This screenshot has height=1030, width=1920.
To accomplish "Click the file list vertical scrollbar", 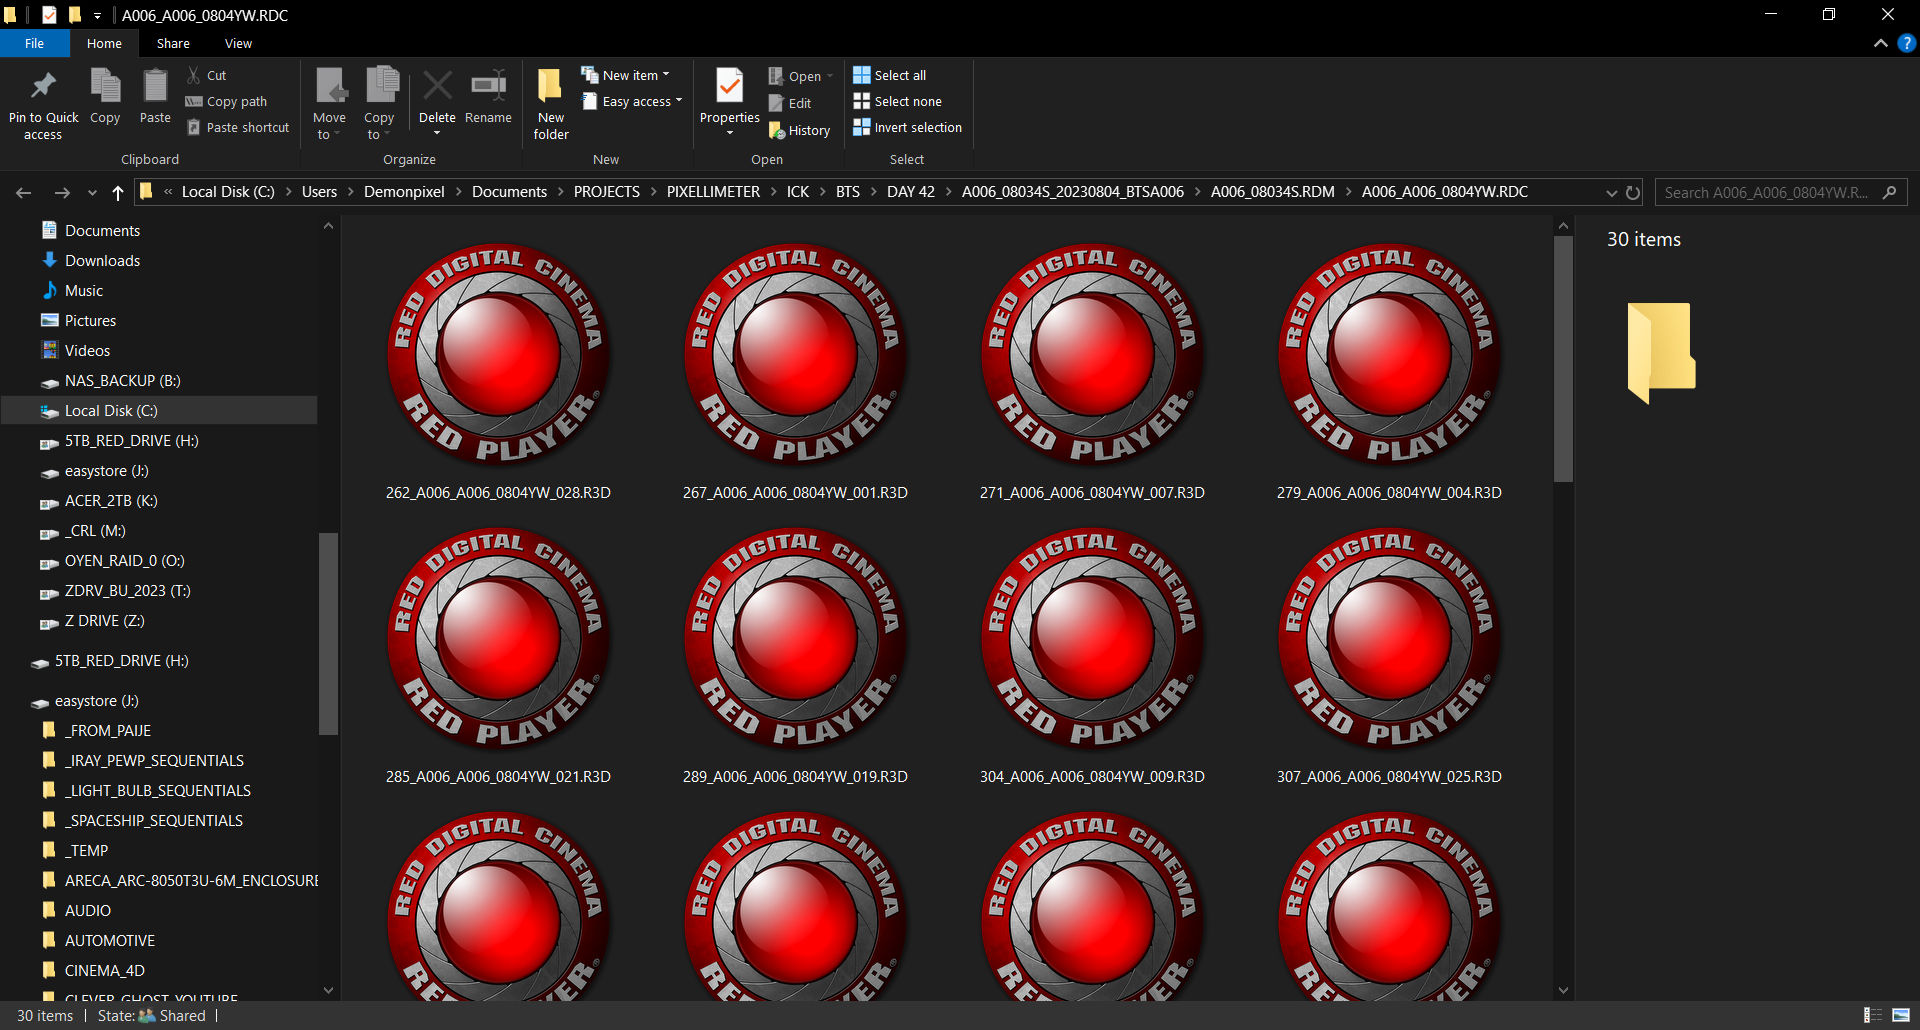I will pyautogui.click(x=1563, y=360).
